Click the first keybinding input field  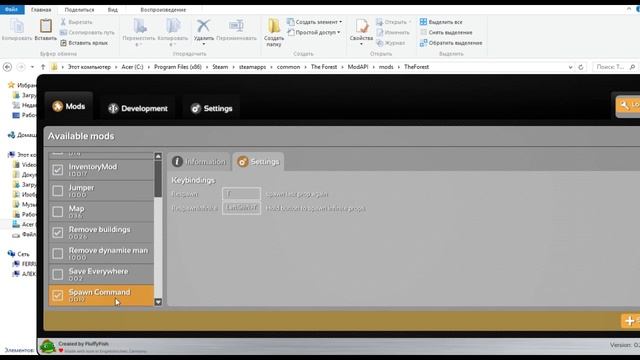(241, 194)
